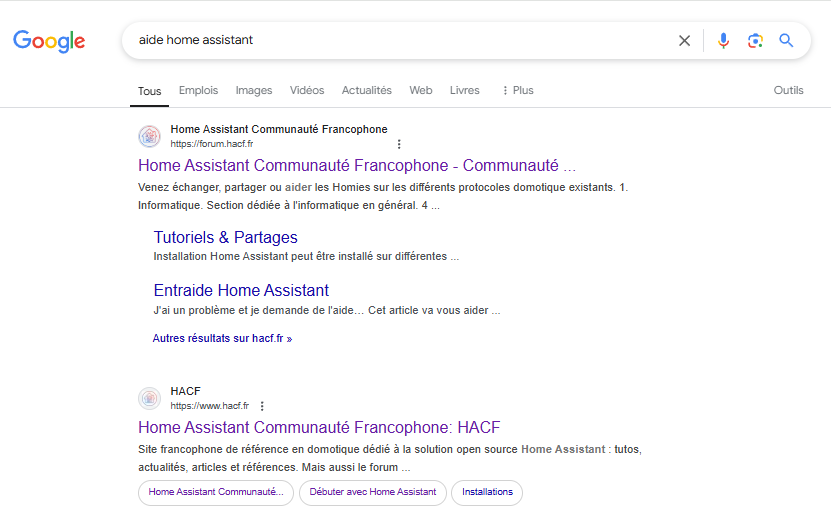Open the Entraide Home Assistant link
The image size is (831, 530).
[x=241, y=290]
